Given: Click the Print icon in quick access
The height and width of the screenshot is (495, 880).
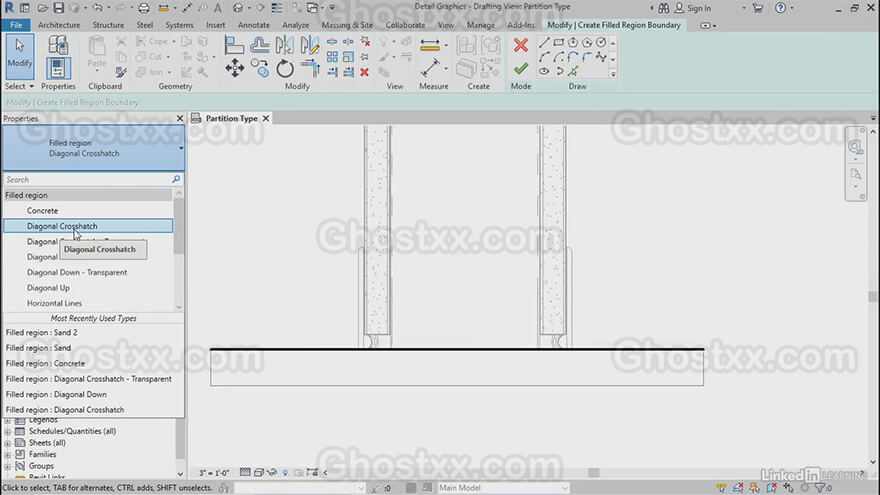Looking at the screenshot, I should tap(144, 8).
